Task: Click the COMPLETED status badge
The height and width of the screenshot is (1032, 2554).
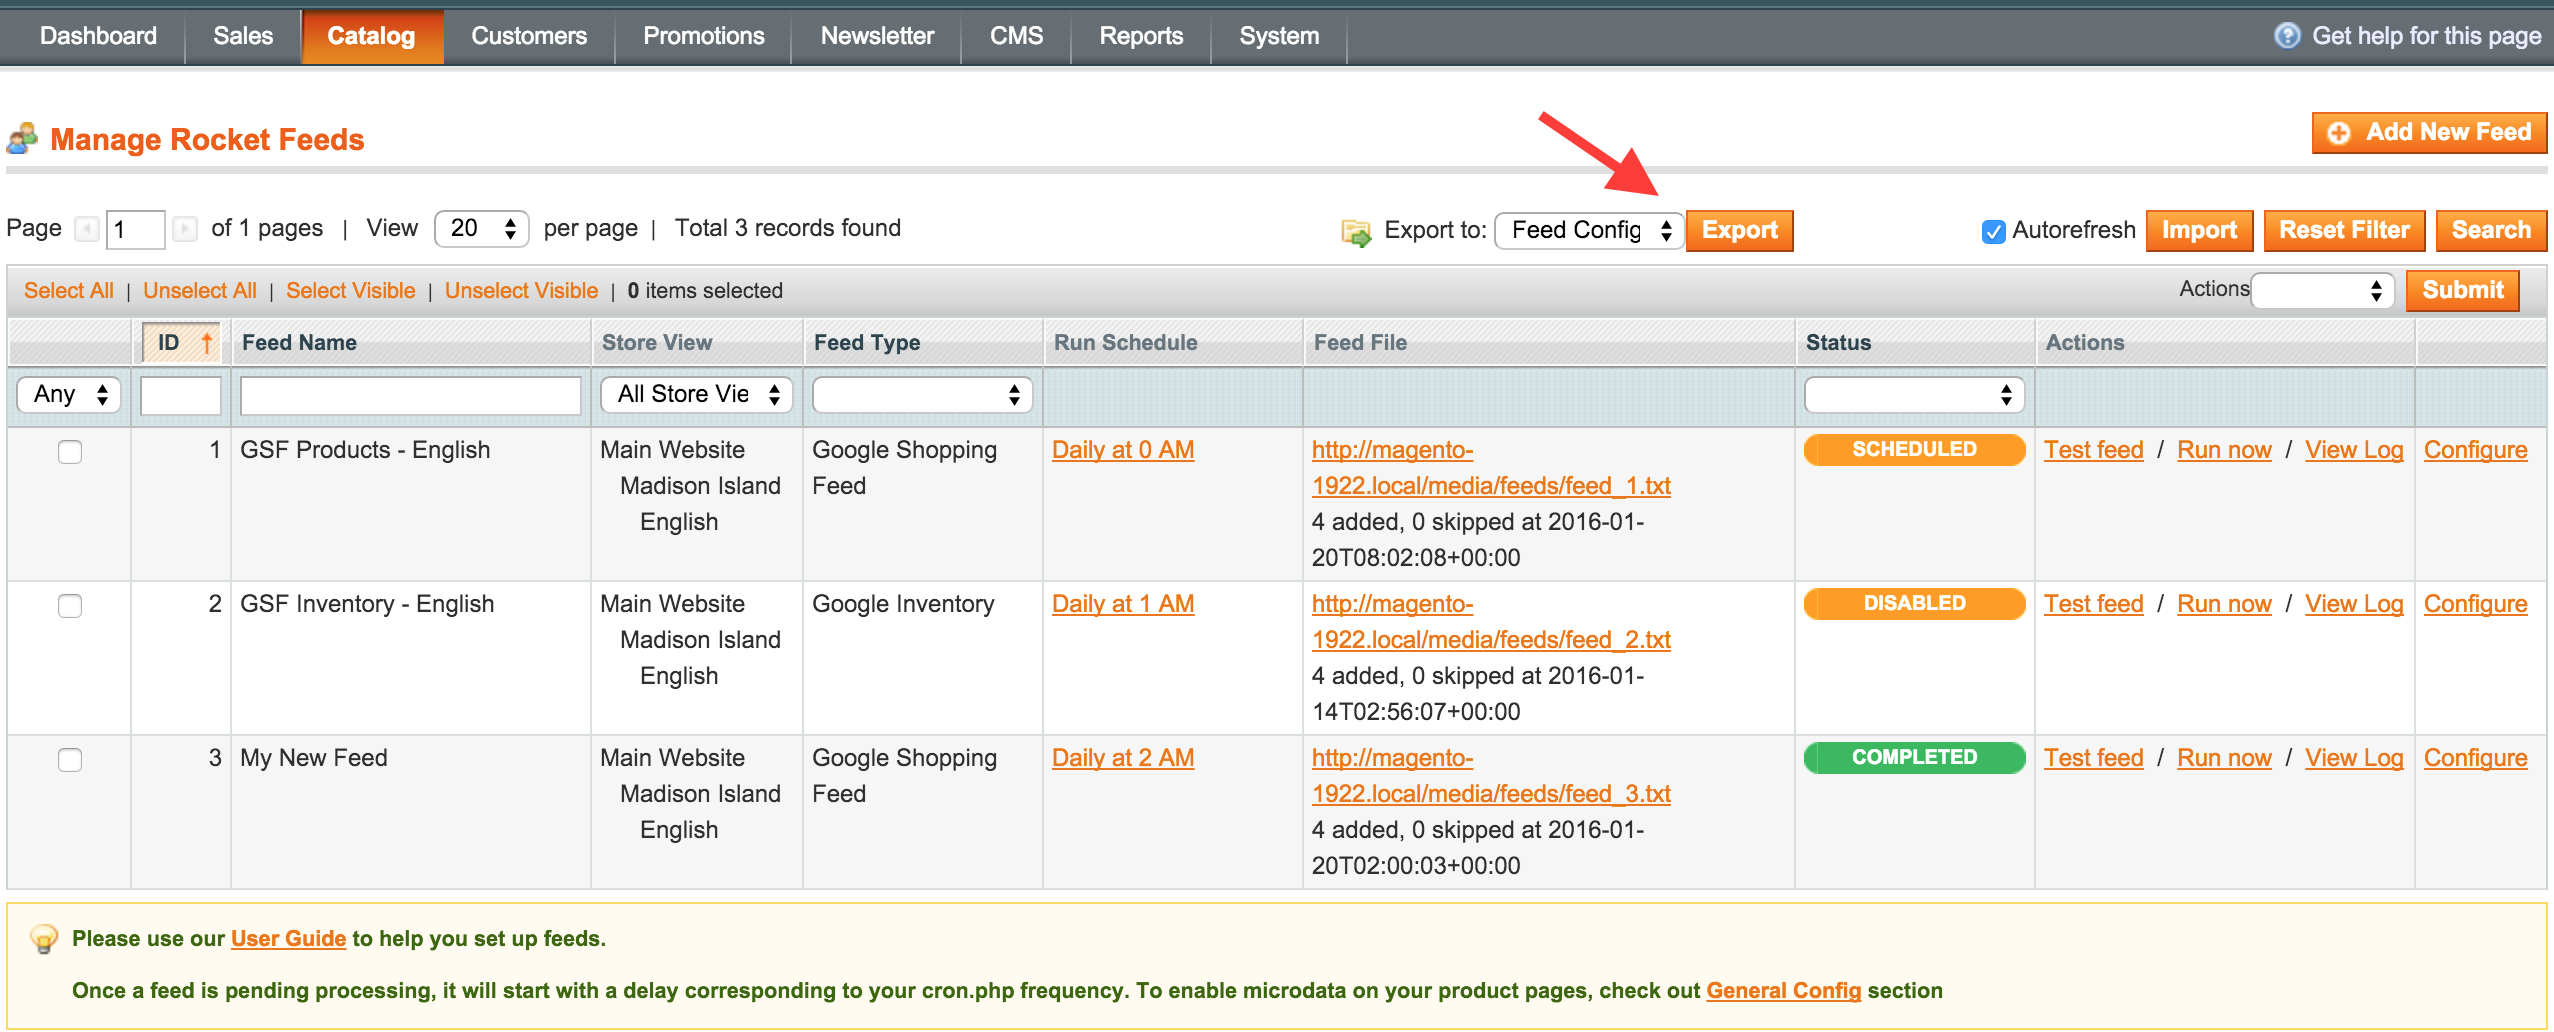Action: [1914, 758]
